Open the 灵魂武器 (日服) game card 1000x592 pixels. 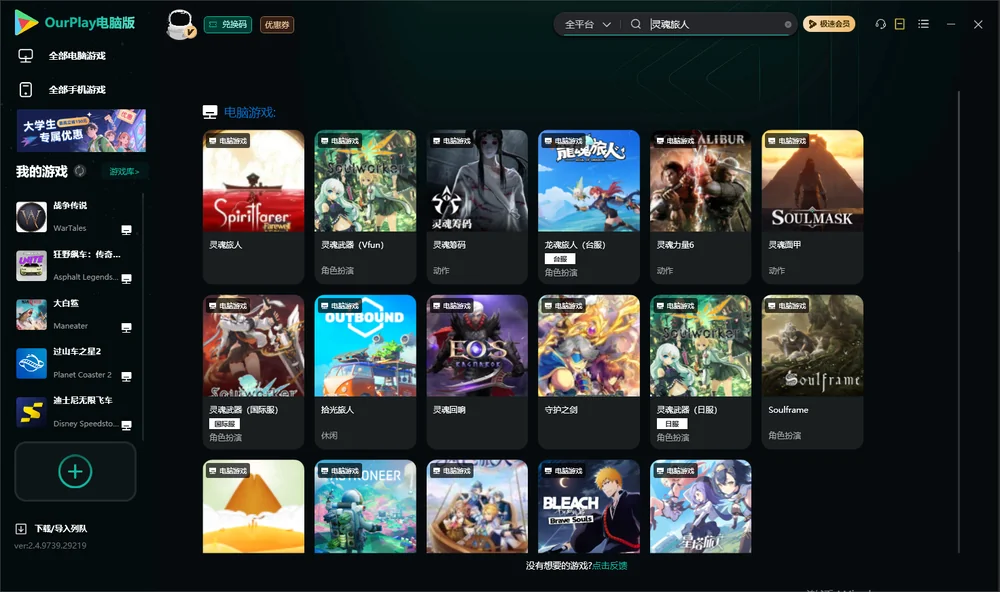pos(700,371)
